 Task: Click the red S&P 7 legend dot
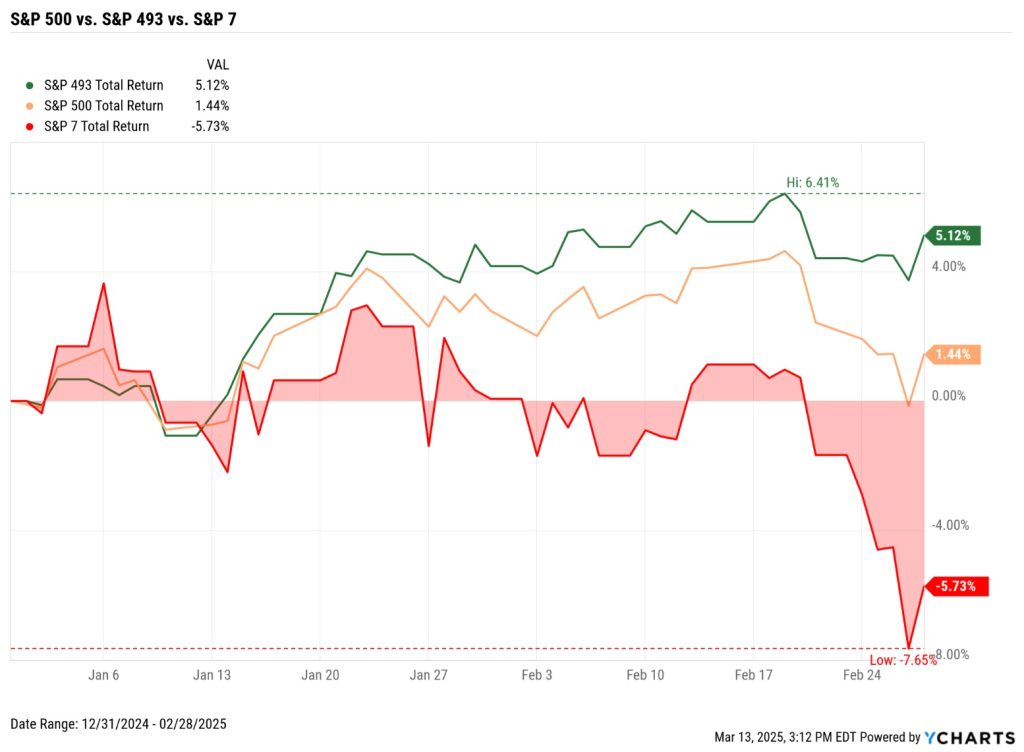coord(29,127)
